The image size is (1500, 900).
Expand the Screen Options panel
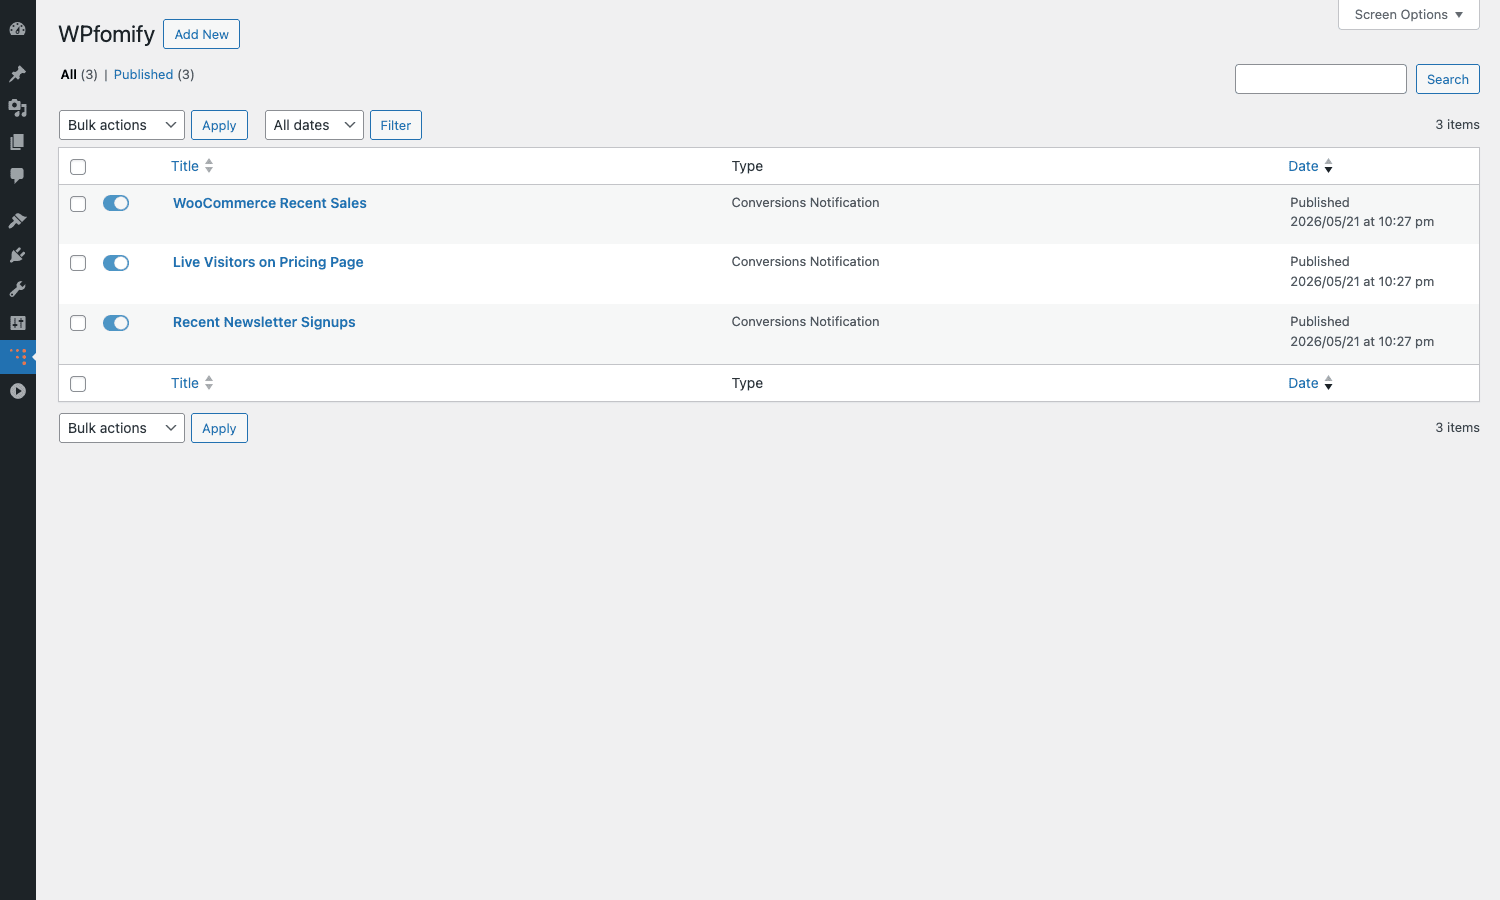coord(1408,14)
